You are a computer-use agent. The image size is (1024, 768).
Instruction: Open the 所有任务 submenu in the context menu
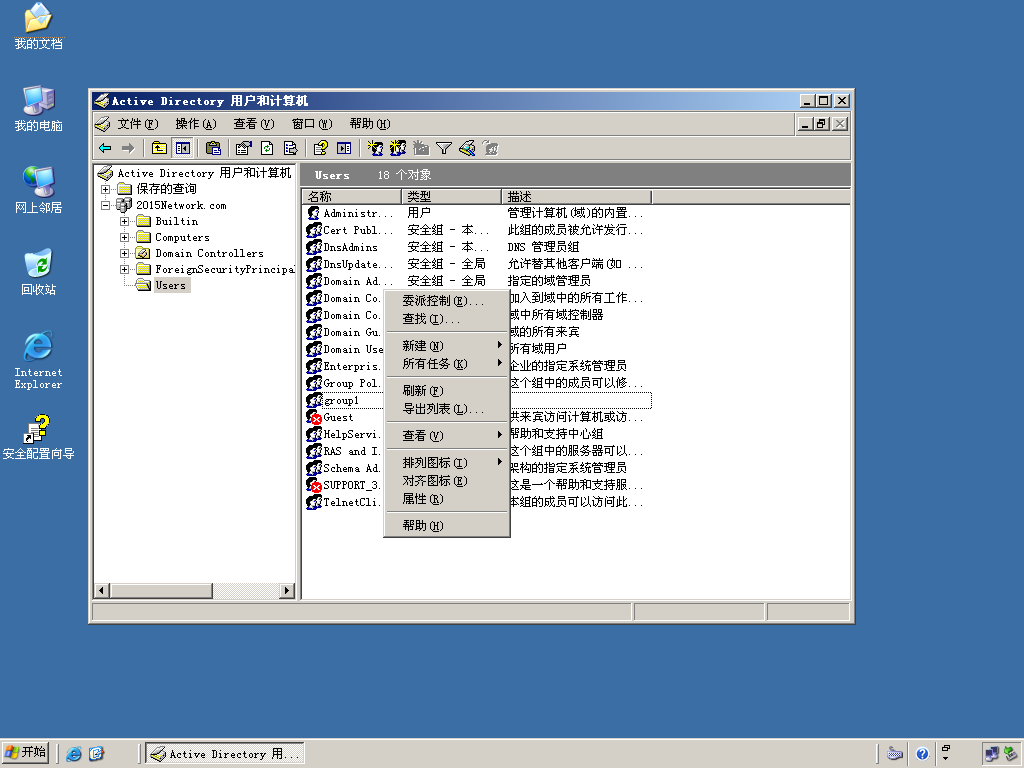point(447,364)
